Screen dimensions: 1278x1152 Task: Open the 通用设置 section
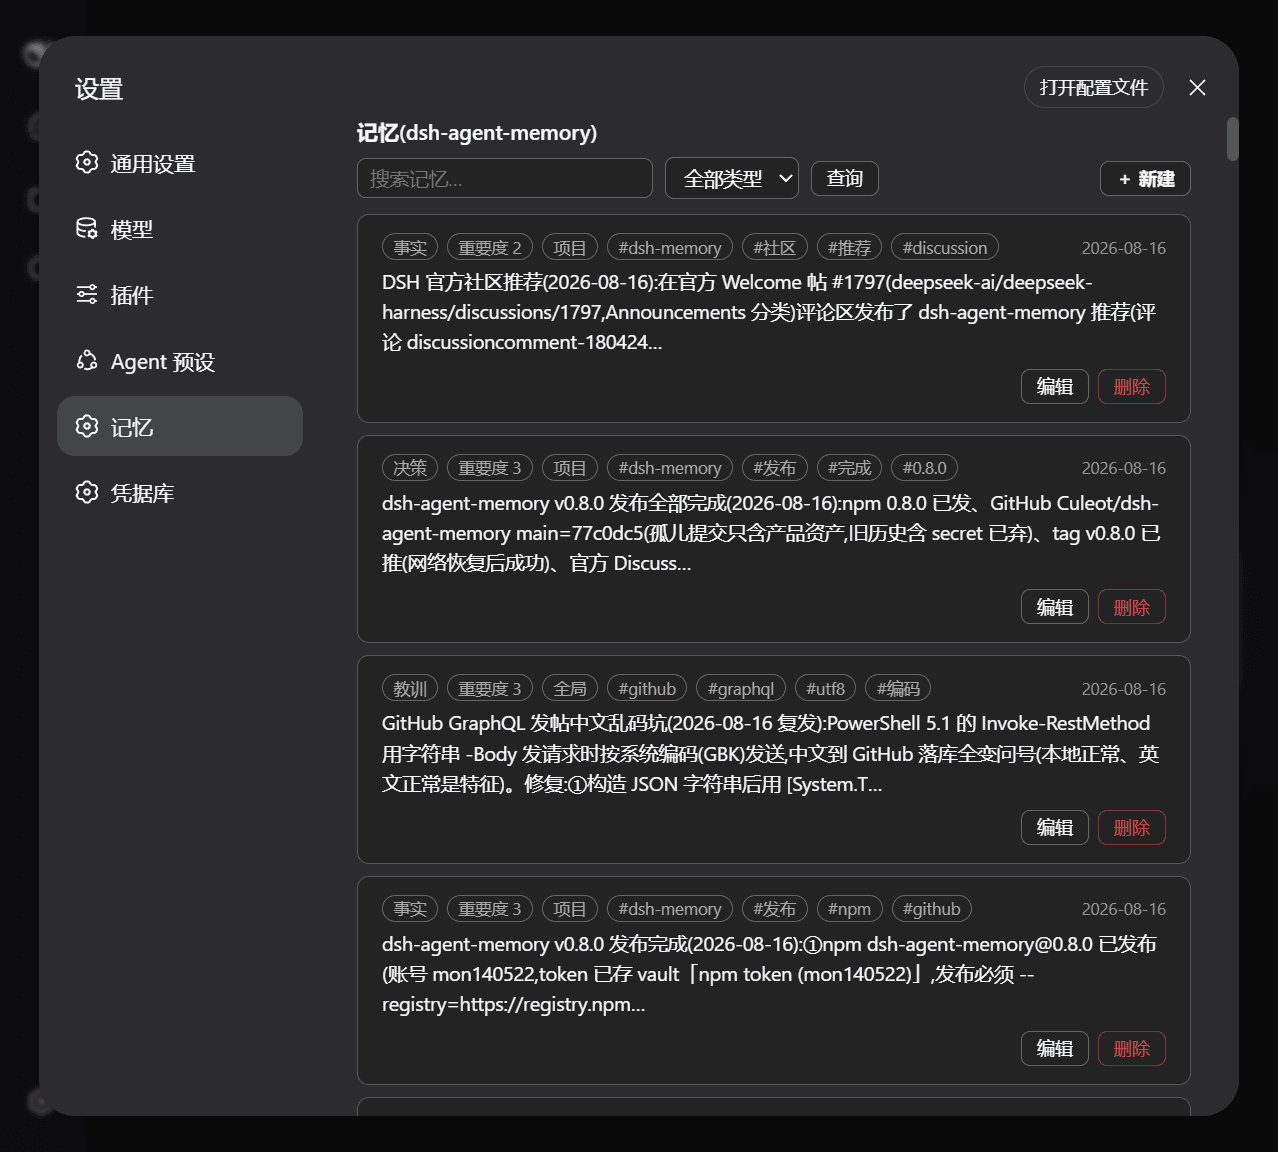tap(180, 163)
